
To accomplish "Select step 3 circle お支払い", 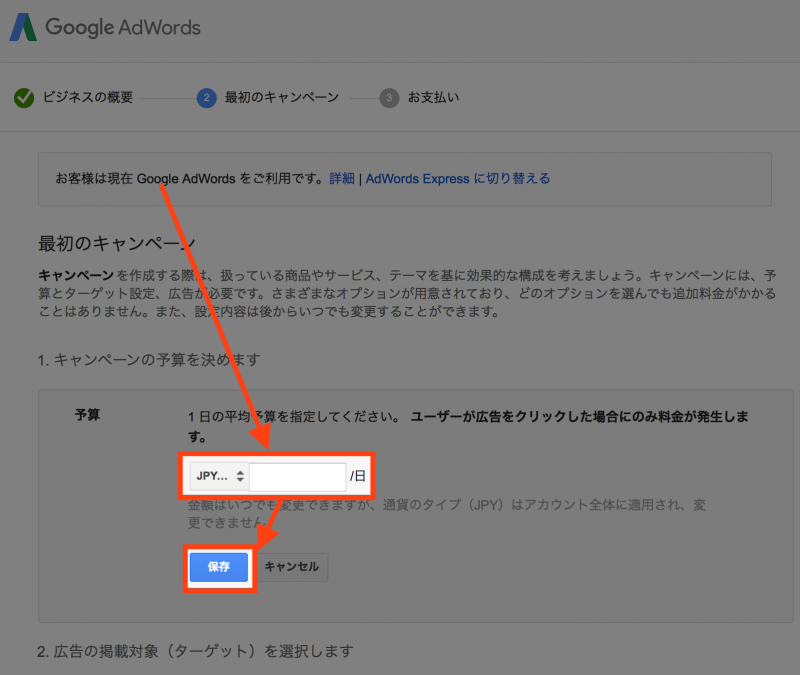I will [389, 98].
